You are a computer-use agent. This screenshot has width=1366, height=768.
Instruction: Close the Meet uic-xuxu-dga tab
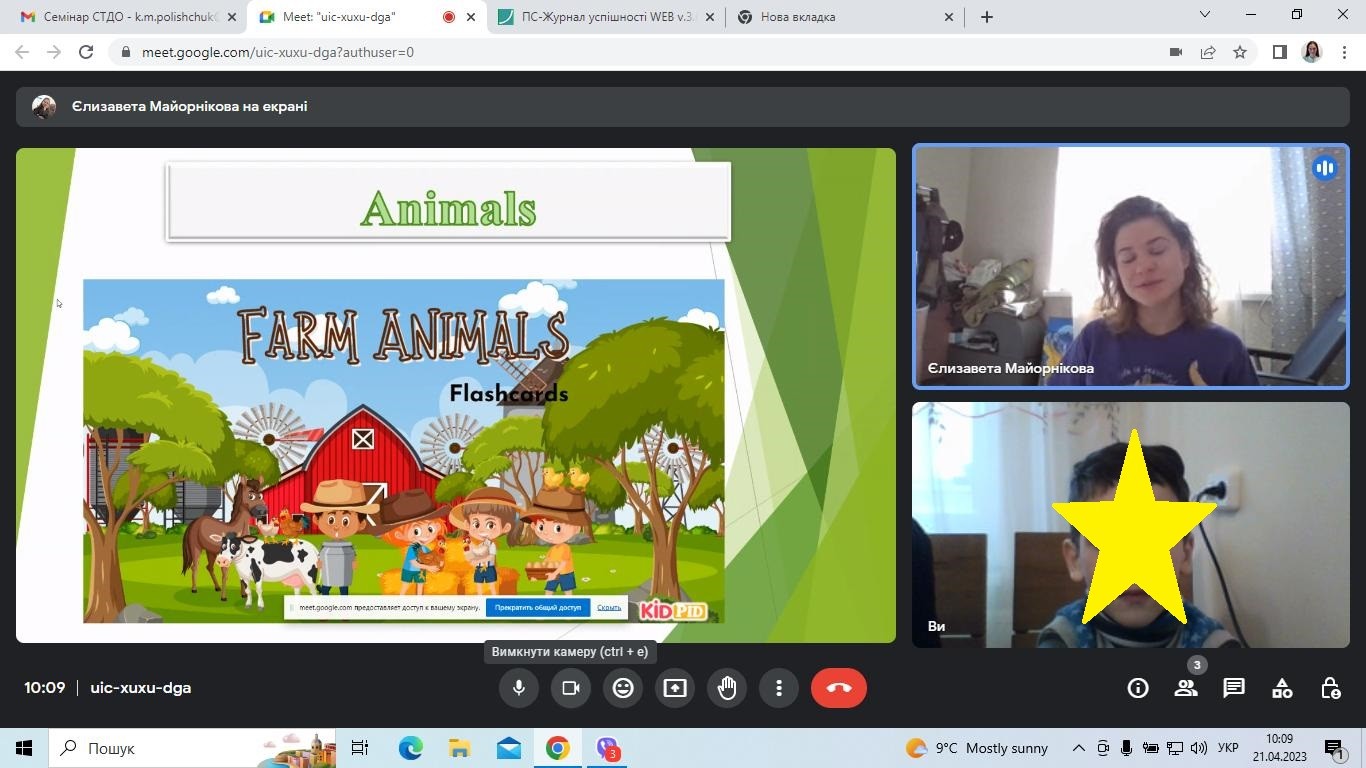point(471,17)
